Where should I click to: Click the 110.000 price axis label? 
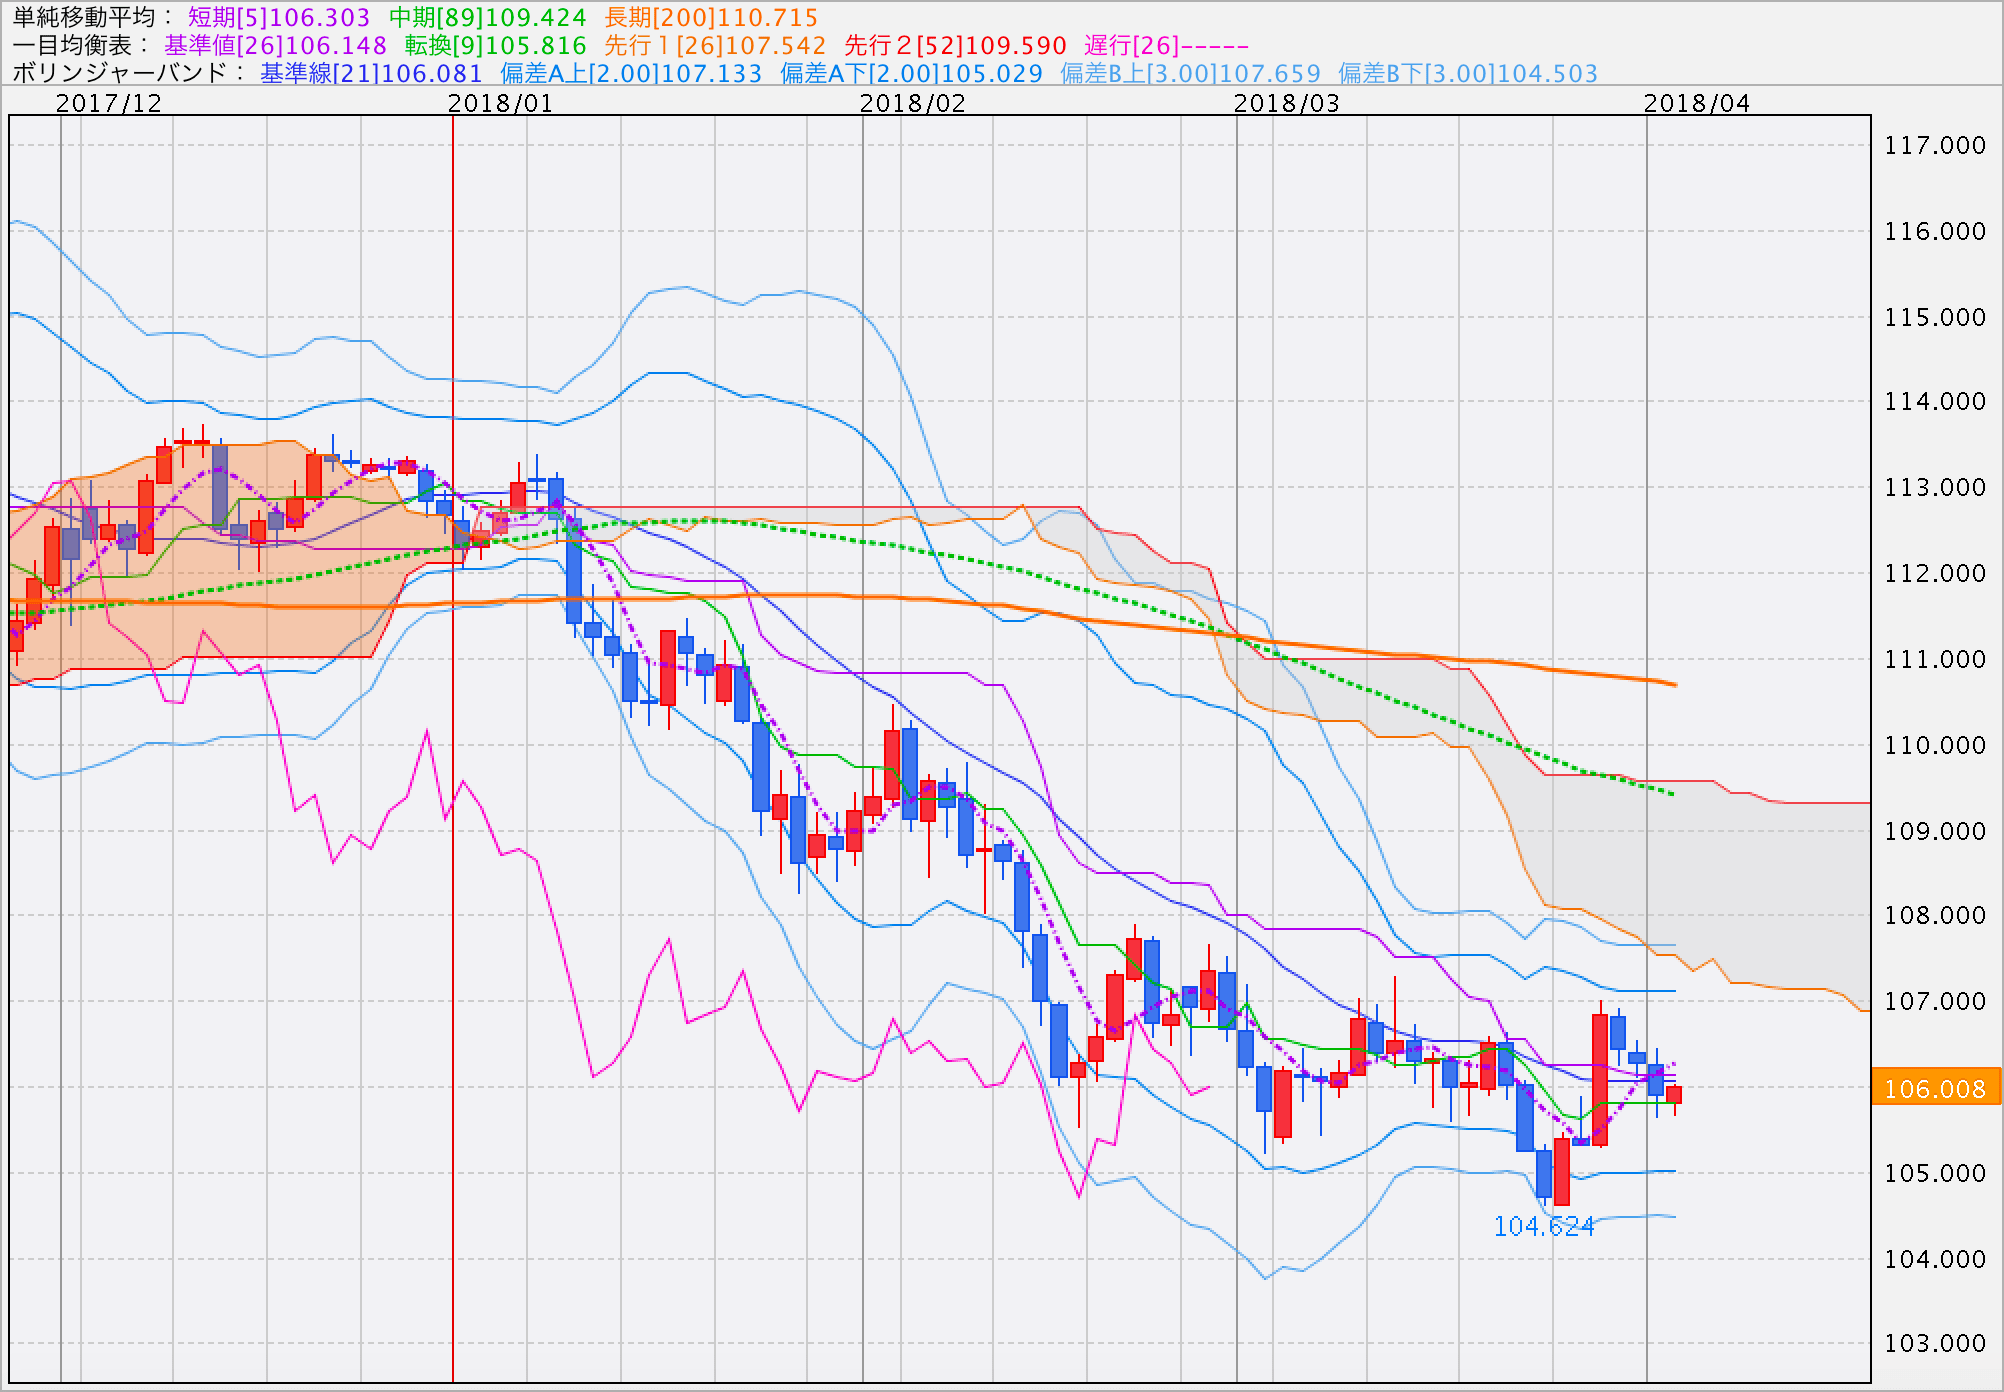1935,745
